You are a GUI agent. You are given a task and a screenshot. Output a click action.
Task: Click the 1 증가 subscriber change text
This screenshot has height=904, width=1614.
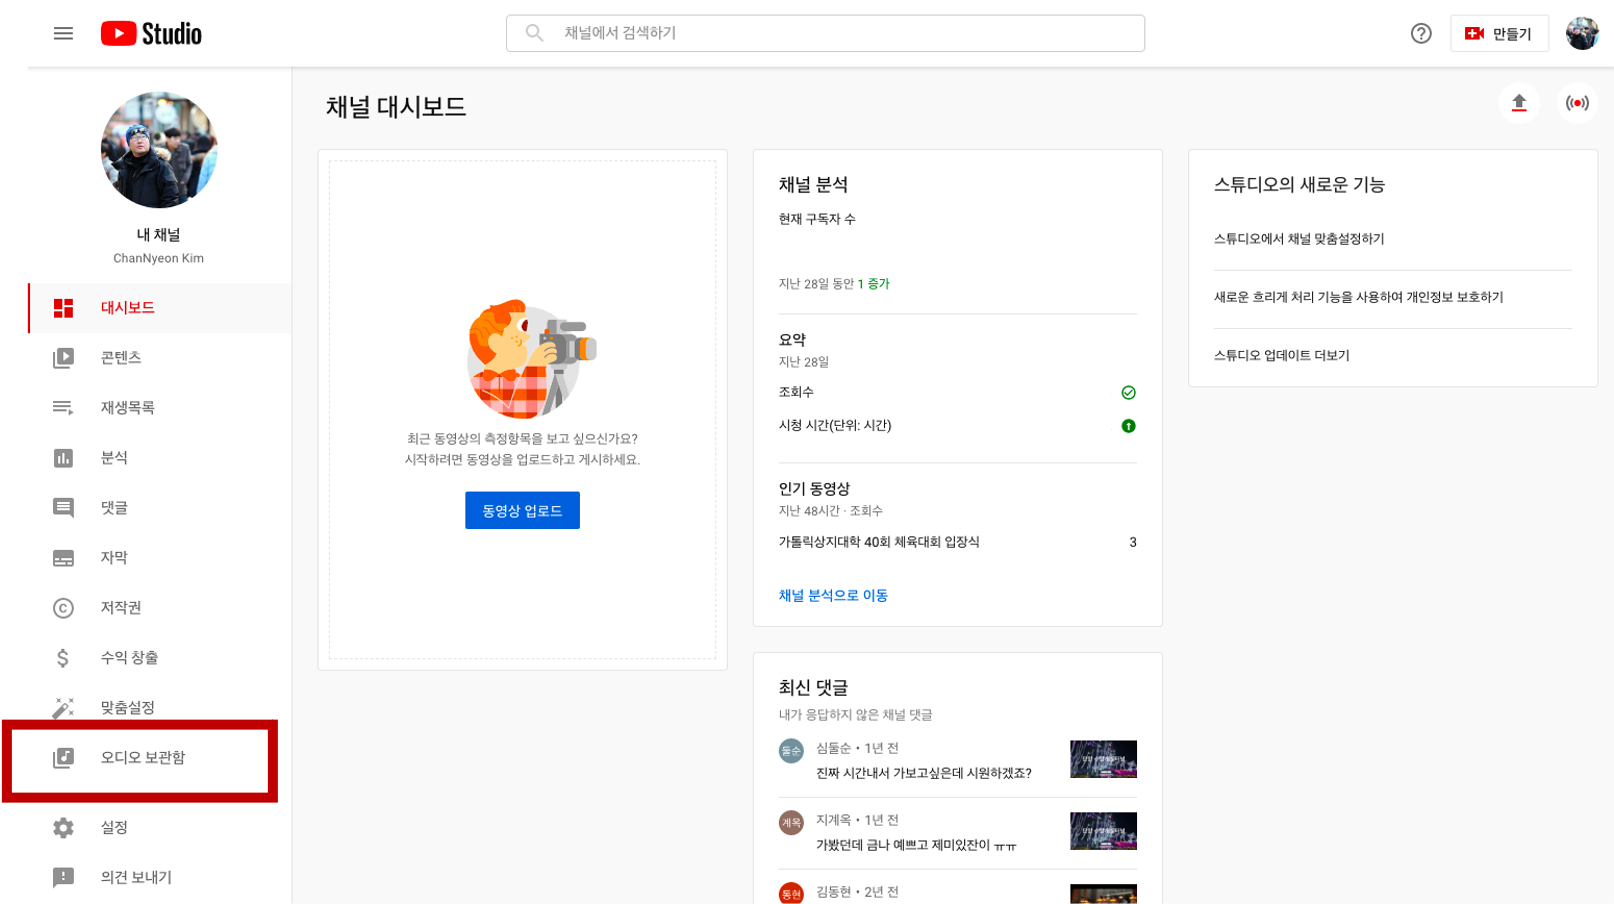coord(873,284)
